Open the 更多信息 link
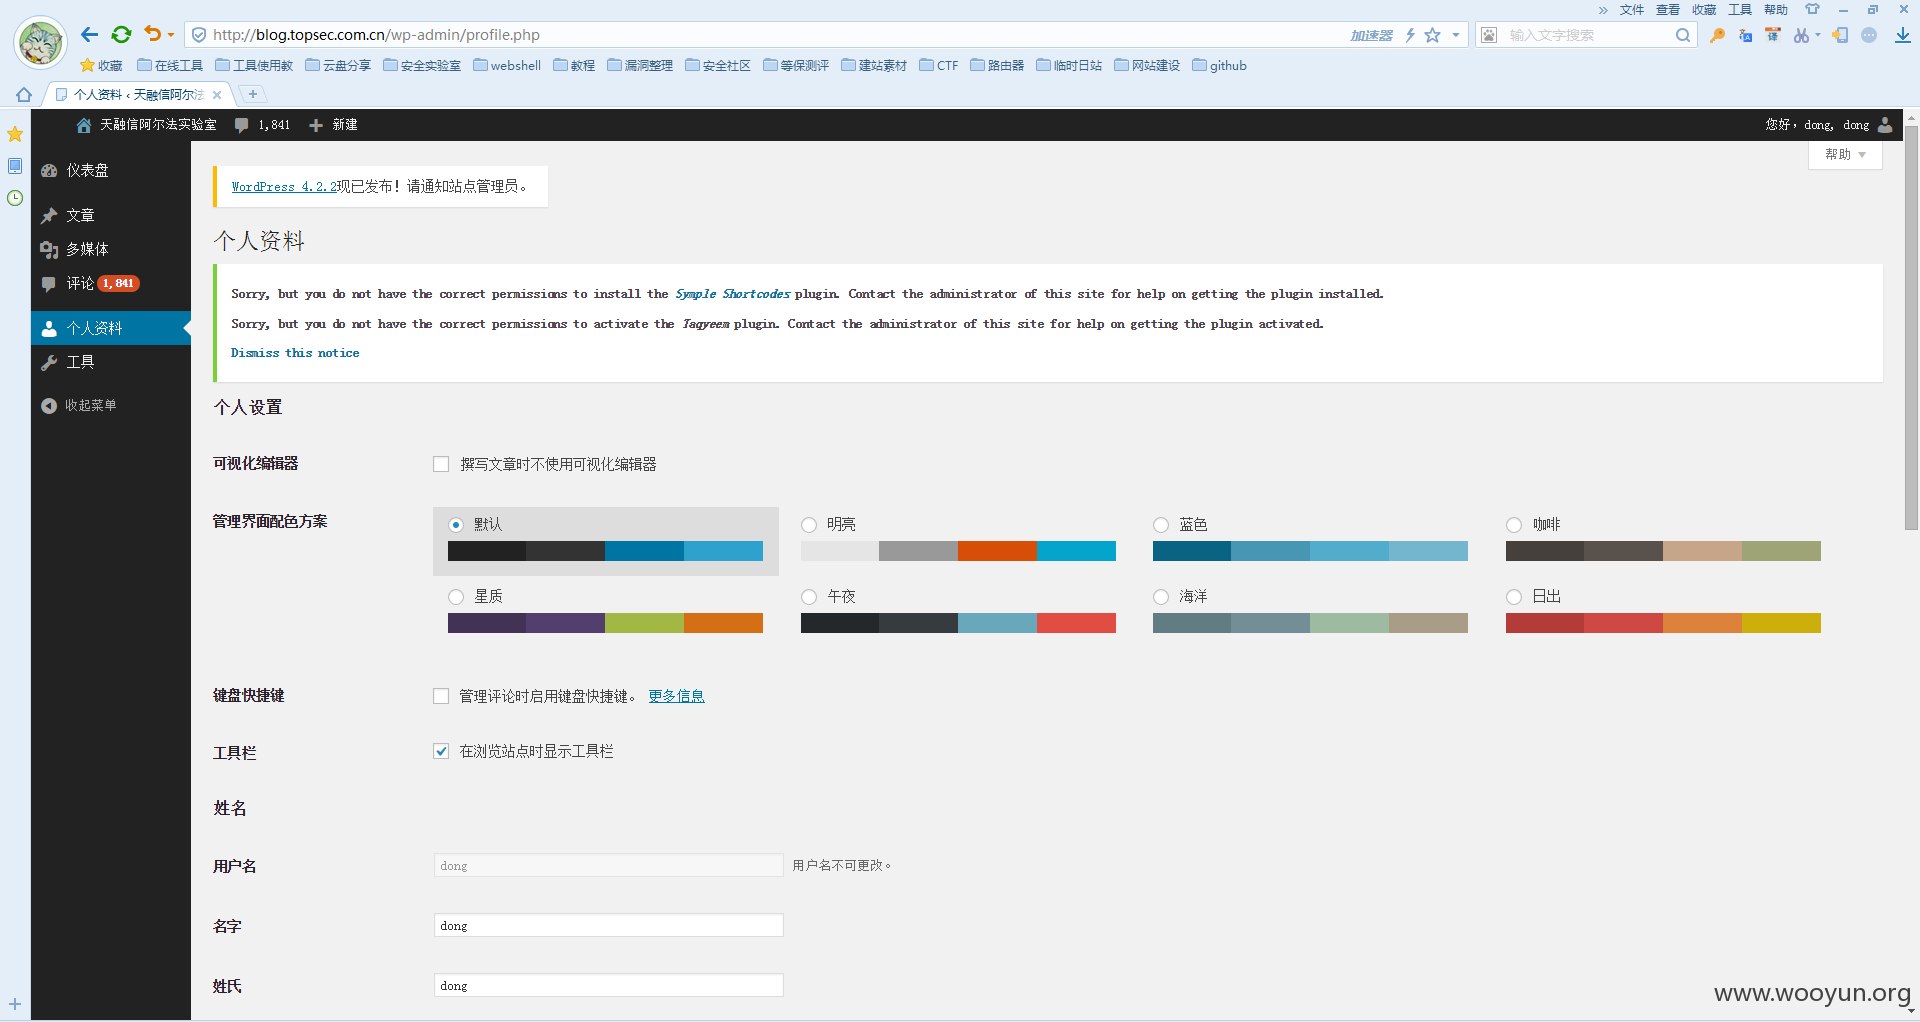This screenshot has width=1920, height=1022. [676, 696]
